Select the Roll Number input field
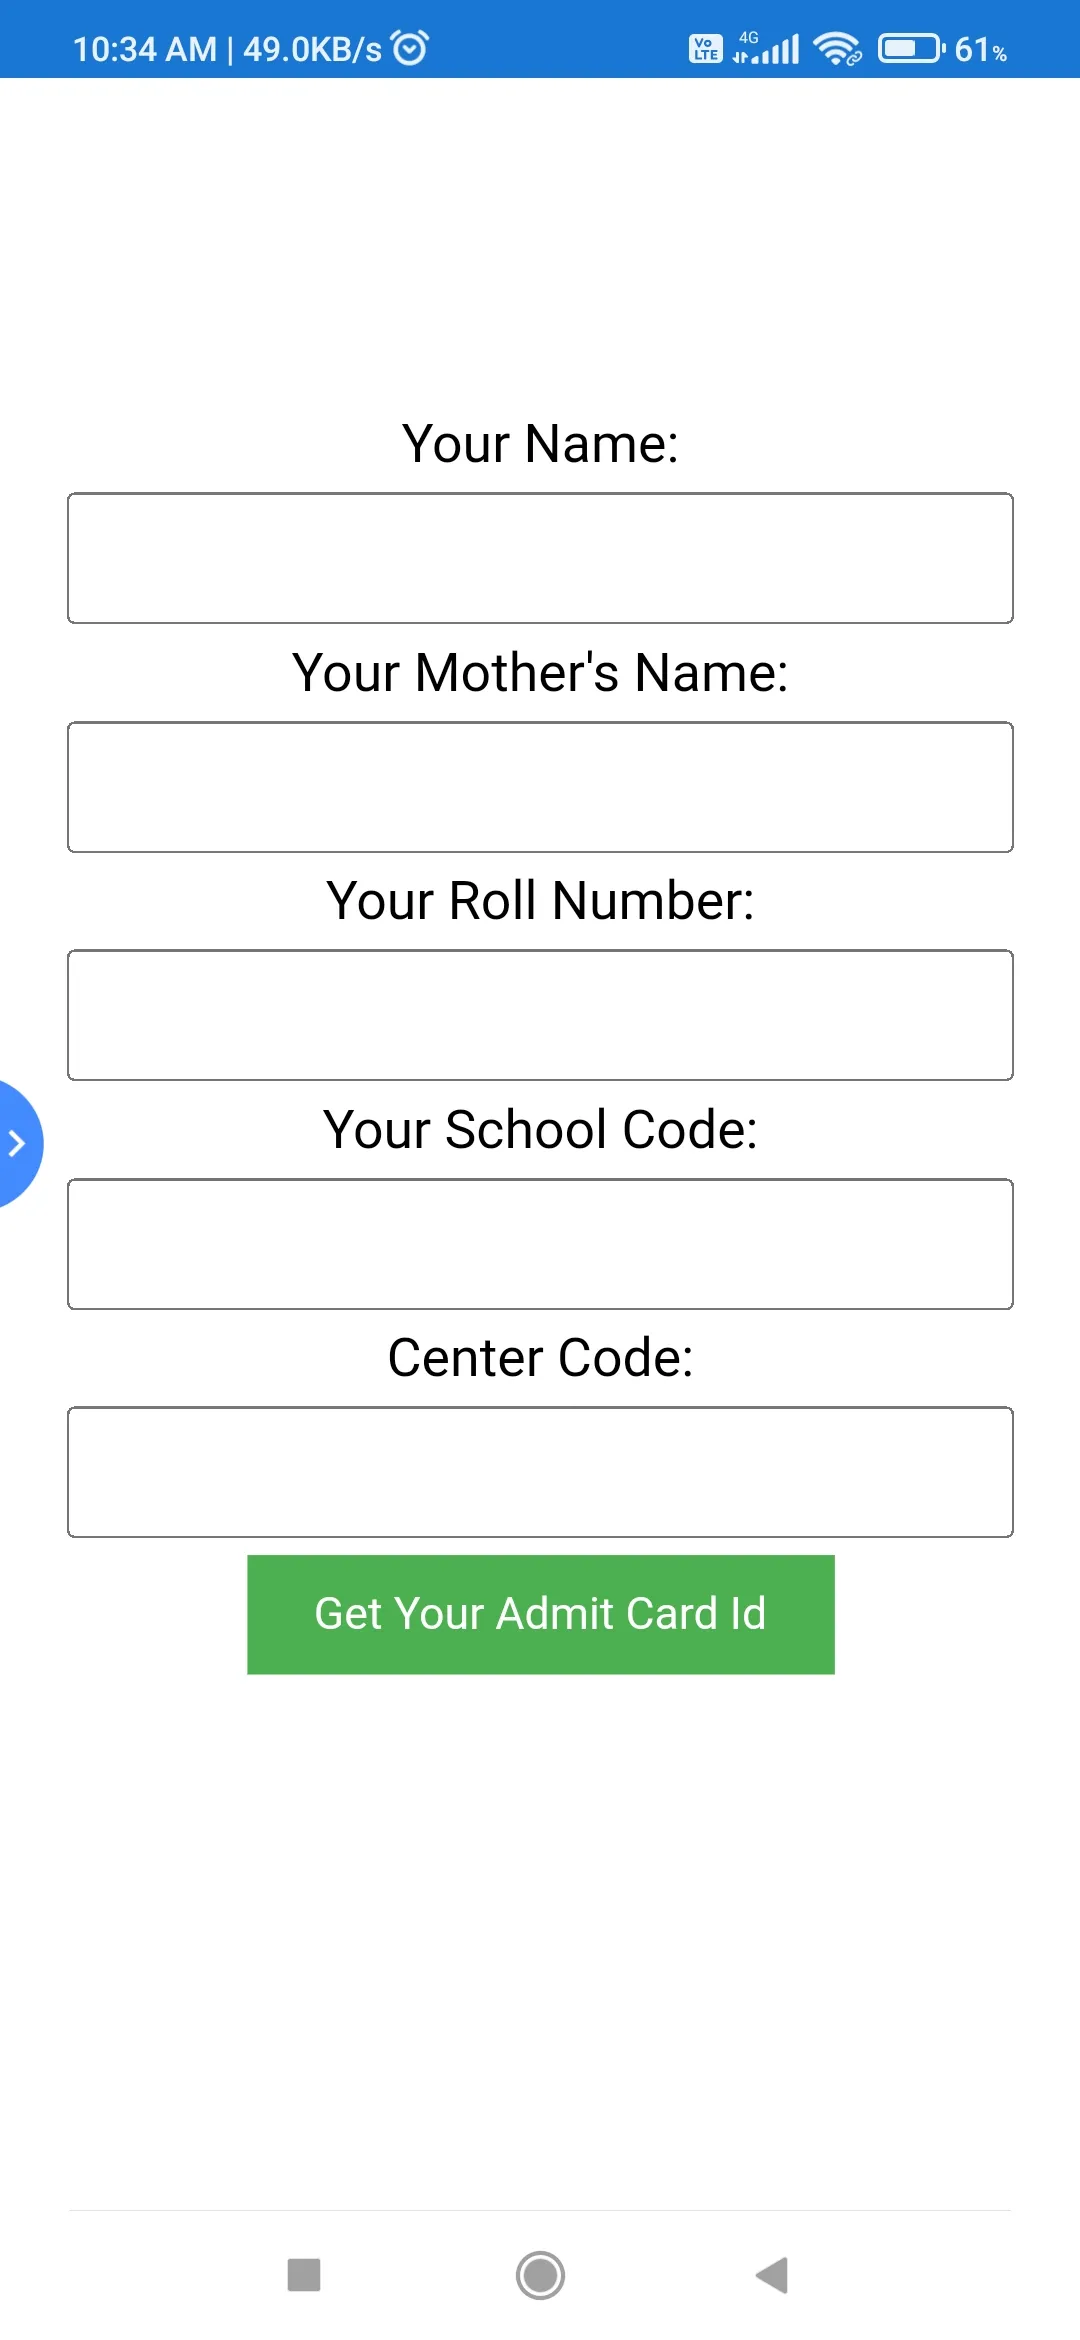 point(540,1015)
